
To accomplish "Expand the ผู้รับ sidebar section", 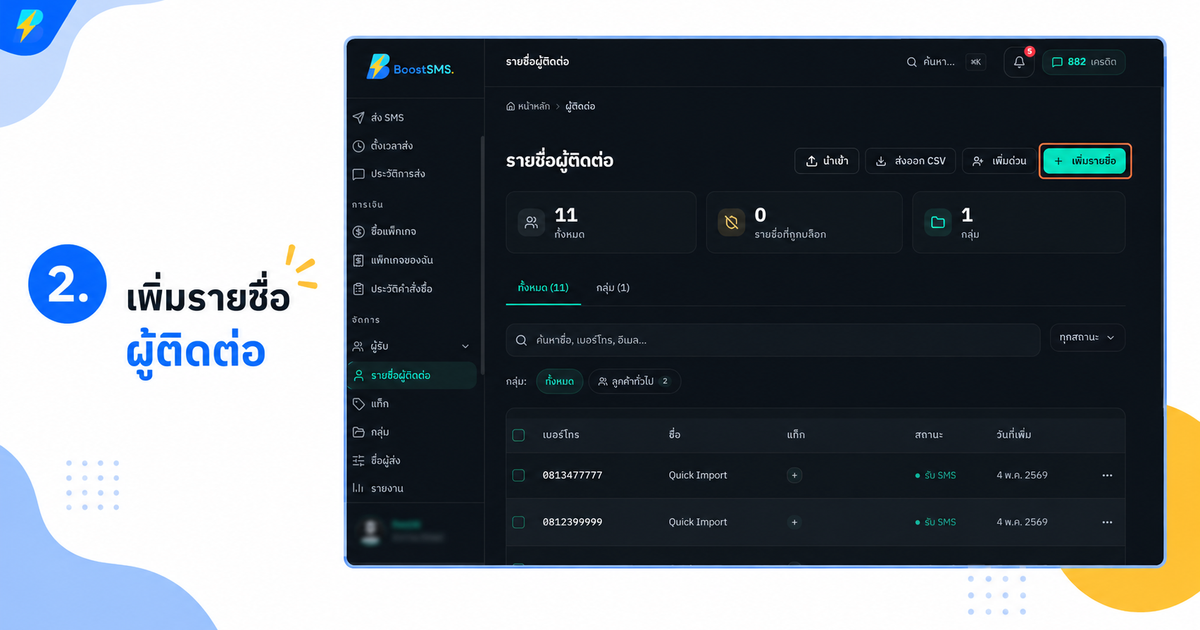I will [411, 346].
